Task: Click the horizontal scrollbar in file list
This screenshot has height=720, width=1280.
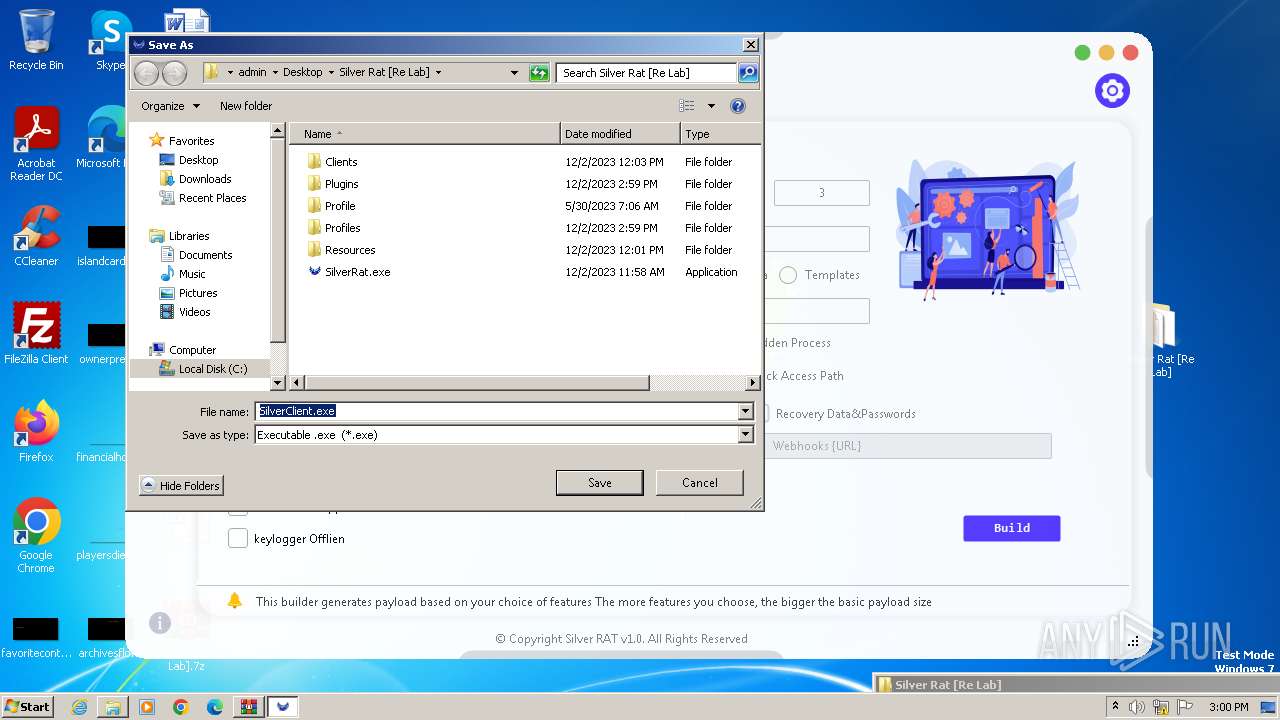Action: [477, 383]
